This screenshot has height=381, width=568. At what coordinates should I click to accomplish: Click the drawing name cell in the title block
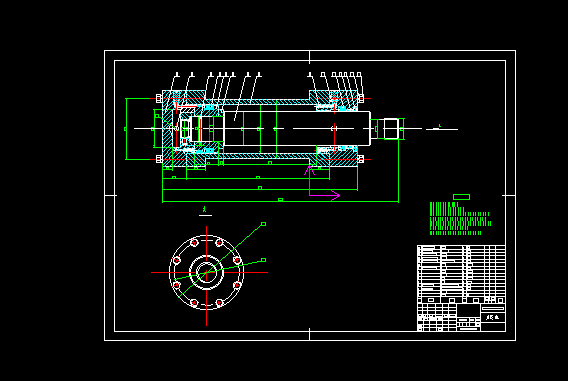coord(493,317)
